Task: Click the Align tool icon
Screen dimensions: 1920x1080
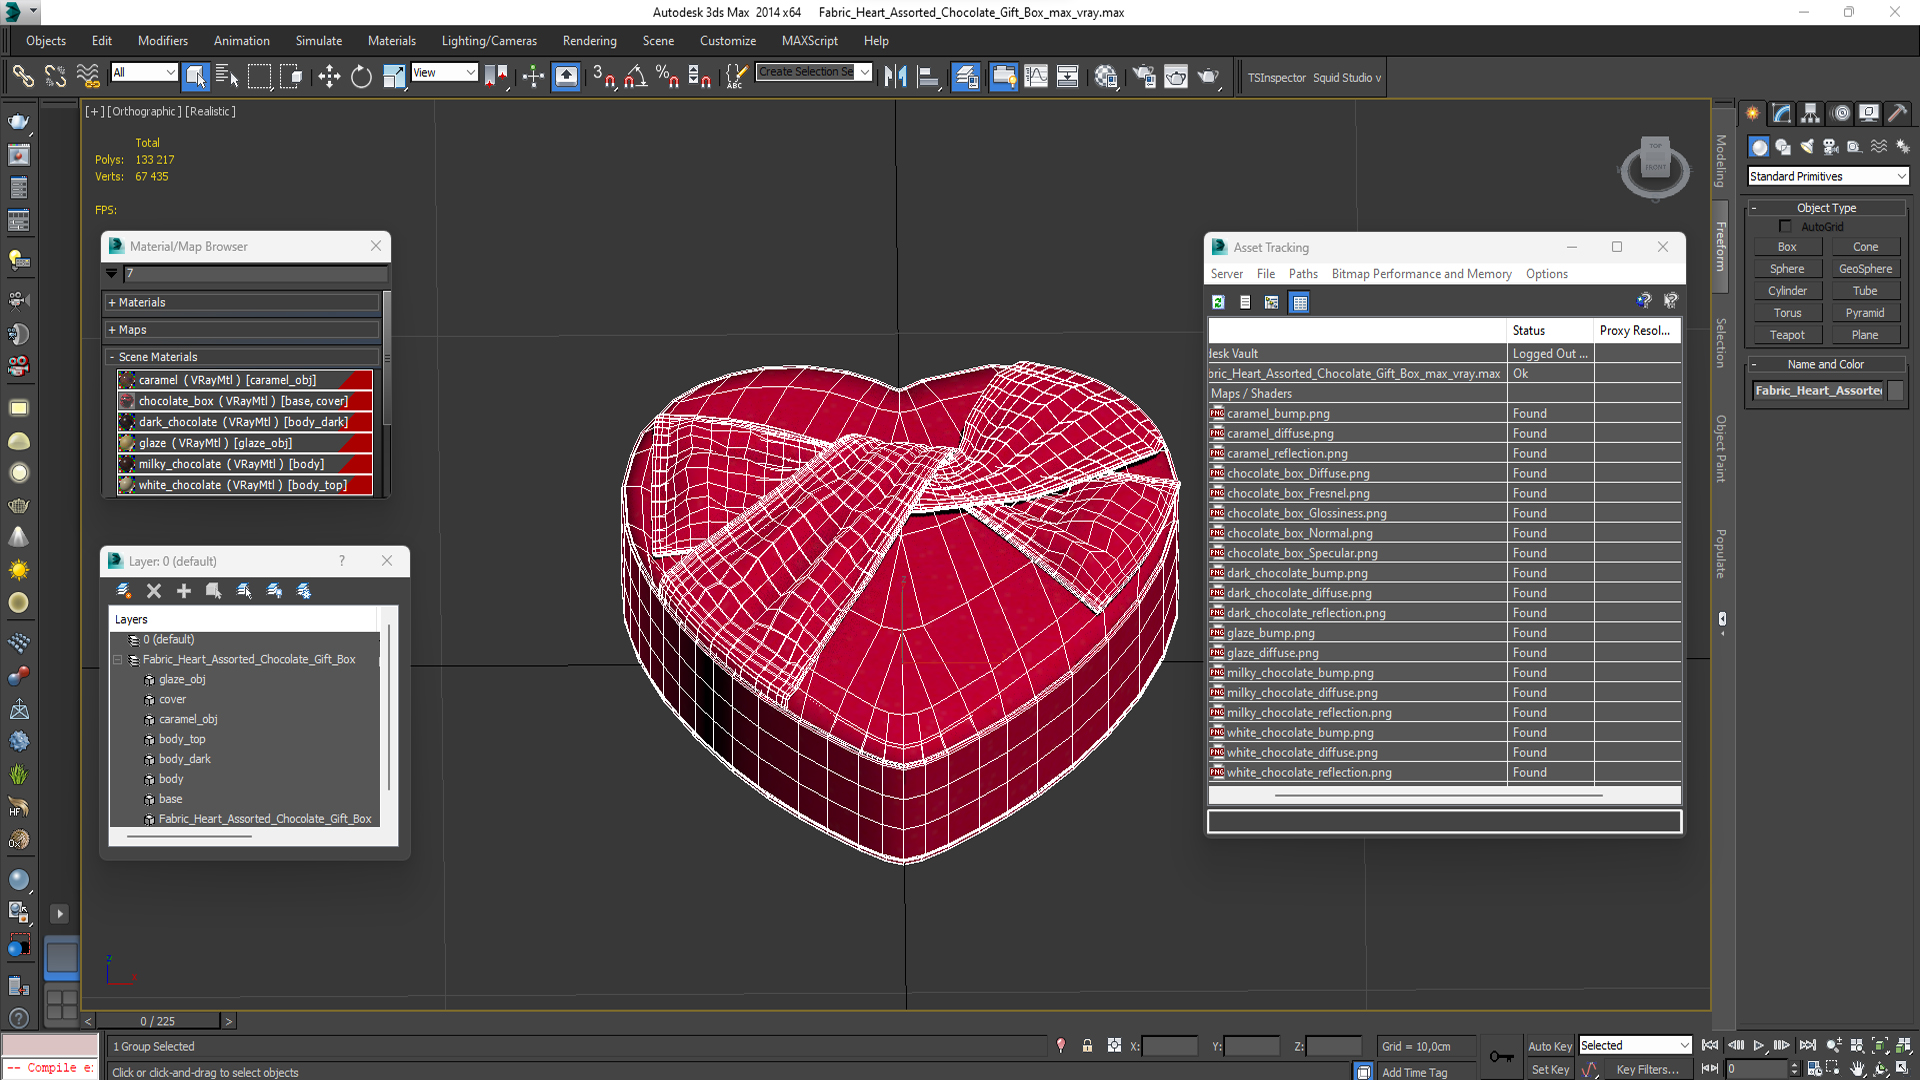Action: 928,76
